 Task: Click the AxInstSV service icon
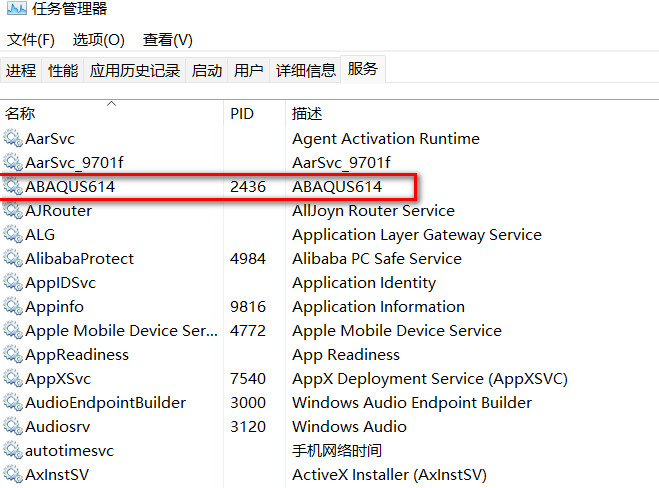(x=12, y=475)
